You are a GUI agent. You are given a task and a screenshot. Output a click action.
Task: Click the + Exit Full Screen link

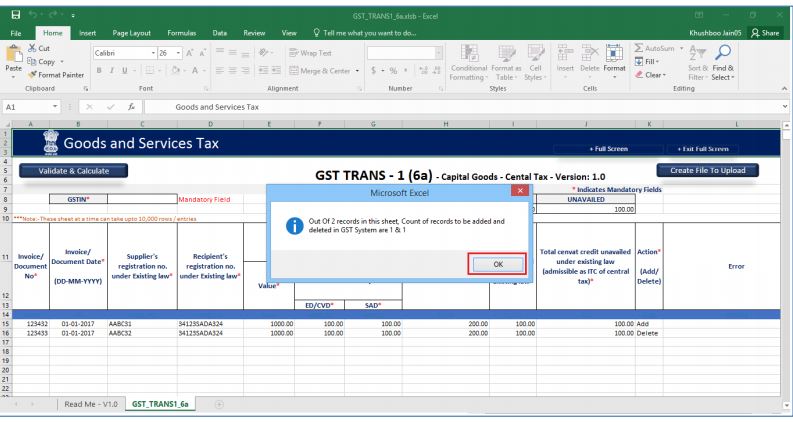pos(702,149)
